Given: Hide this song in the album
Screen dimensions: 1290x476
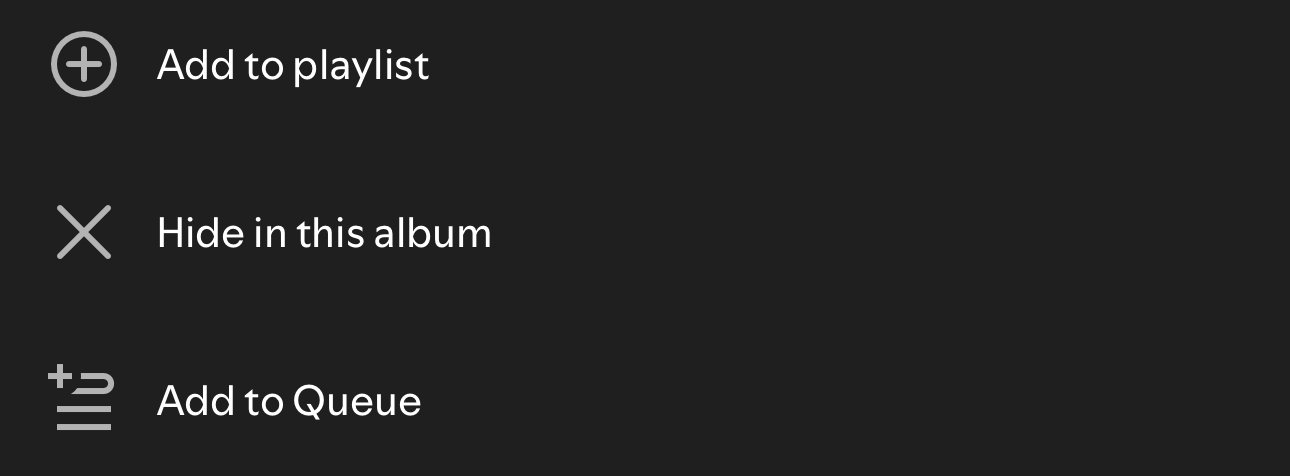Looking at the screenshot, I should (x=324, y=234).
